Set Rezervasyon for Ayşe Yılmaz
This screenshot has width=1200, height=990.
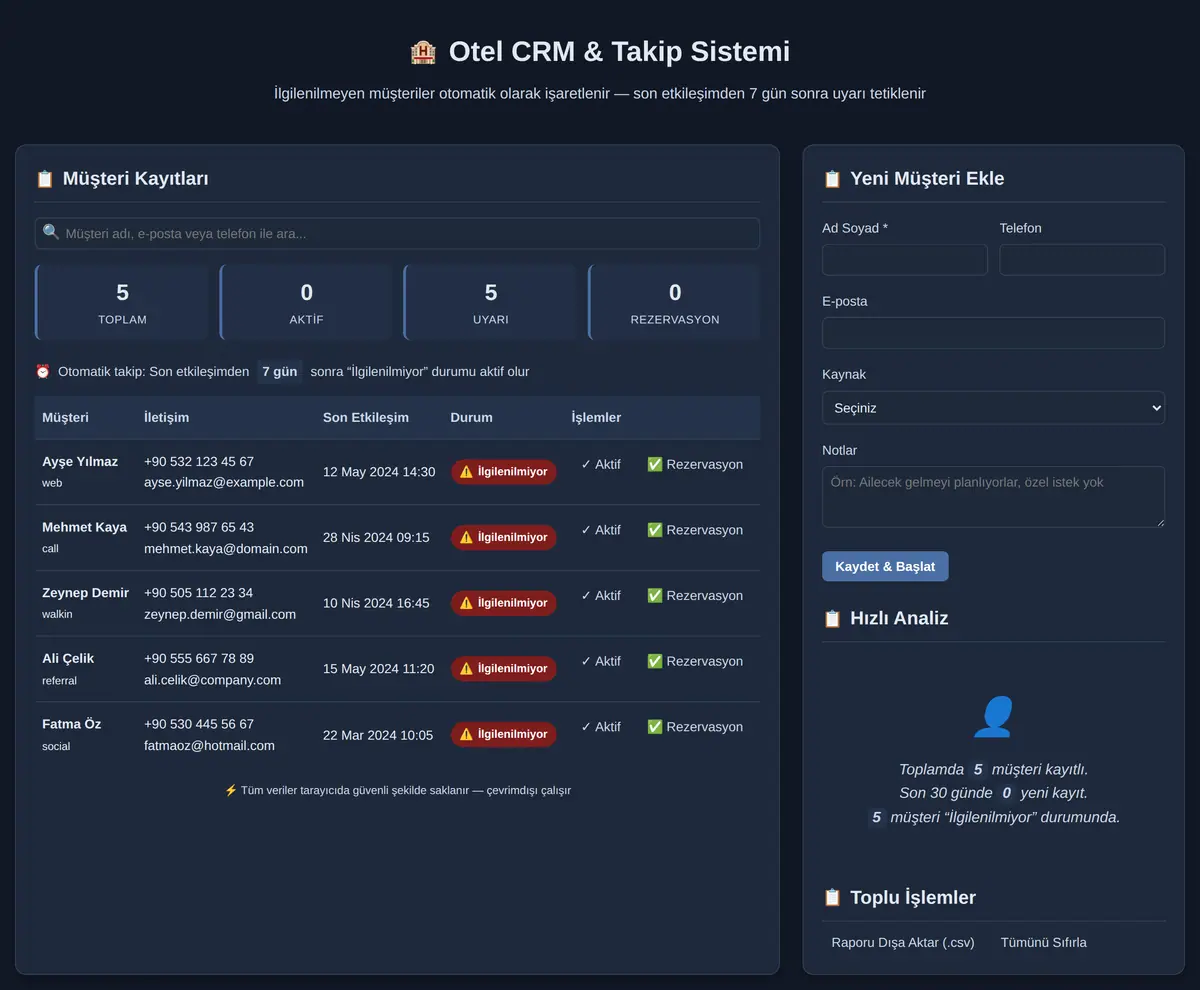(x=695, y=465)
